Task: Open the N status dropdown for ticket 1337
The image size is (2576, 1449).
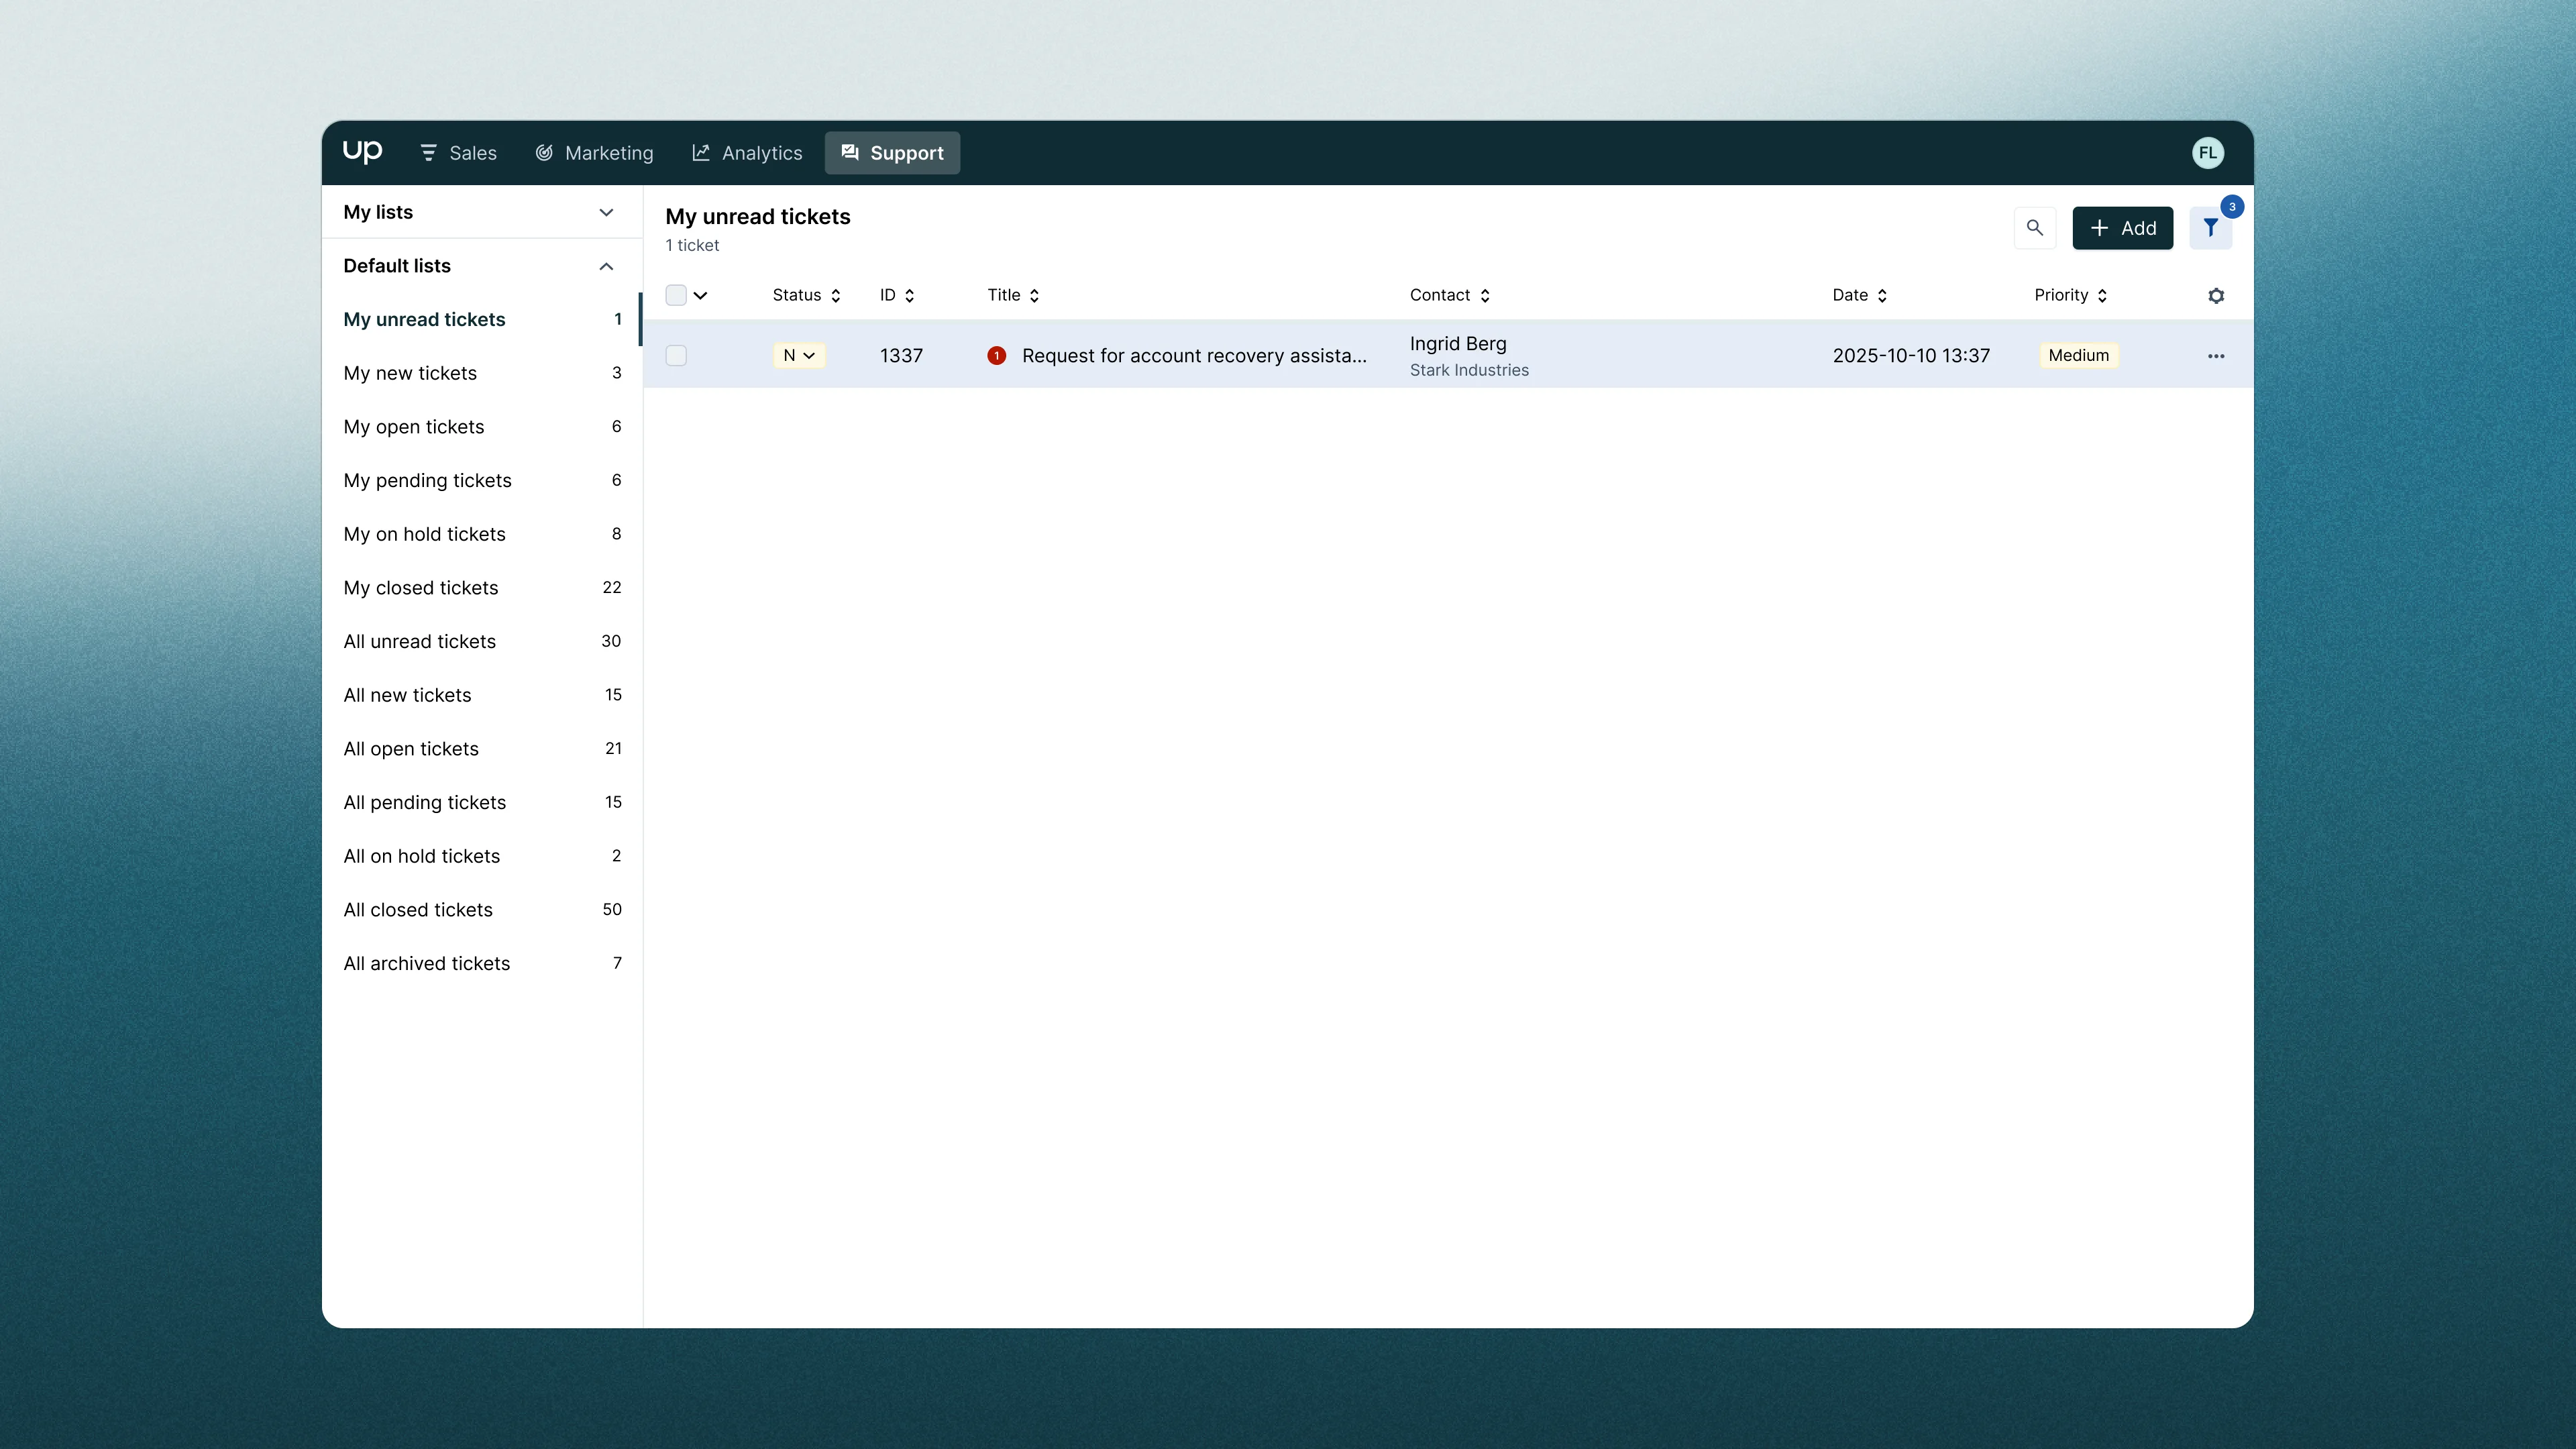Action: click(x=799, y=356)
